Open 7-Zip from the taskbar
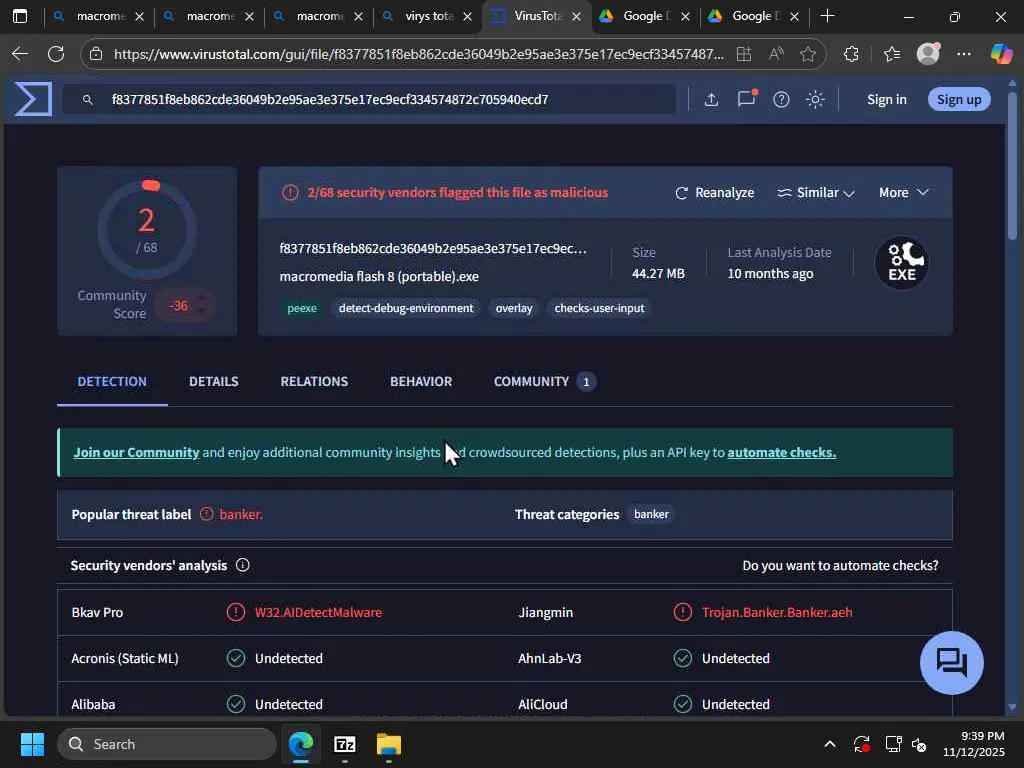This screenshot has height=768, width=1024. click(344, 744)
